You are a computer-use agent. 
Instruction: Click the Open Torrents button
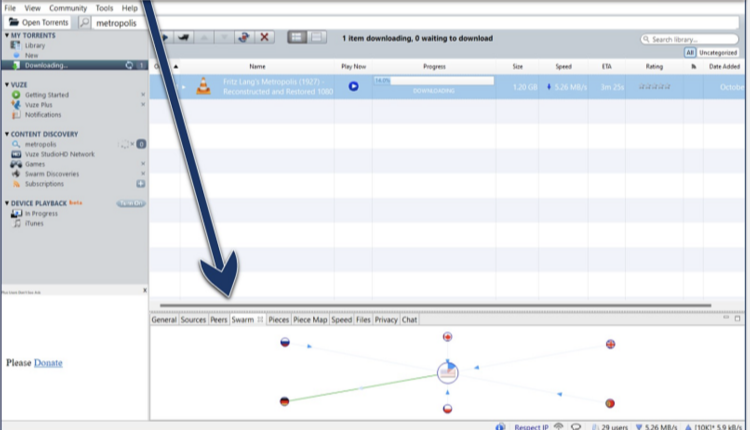tap(38, 22)
